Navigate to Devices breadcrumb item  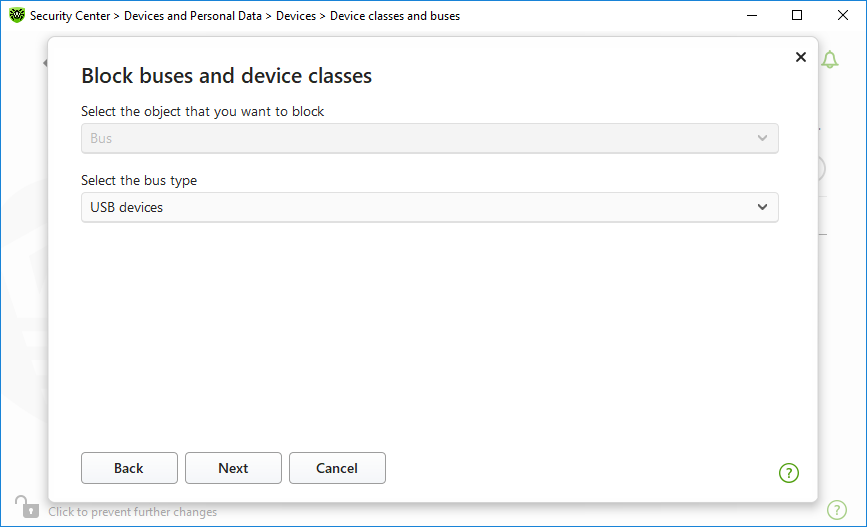[296, 16]
